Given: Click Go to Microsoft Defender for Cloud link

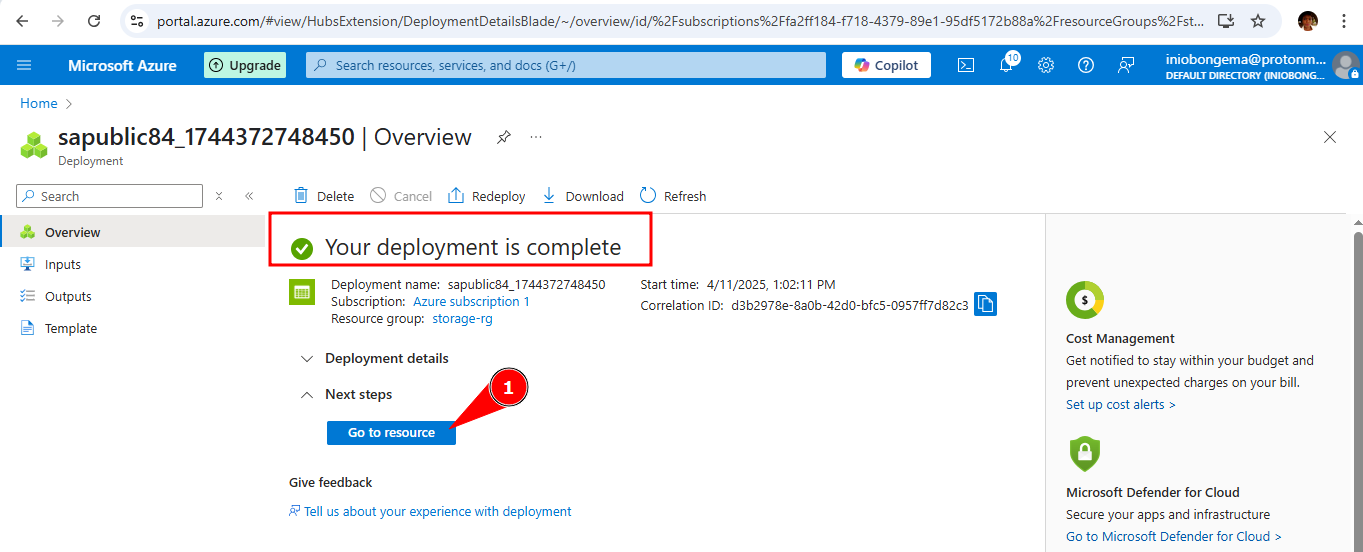Looking at the screenshot, I should point(1173,536).
